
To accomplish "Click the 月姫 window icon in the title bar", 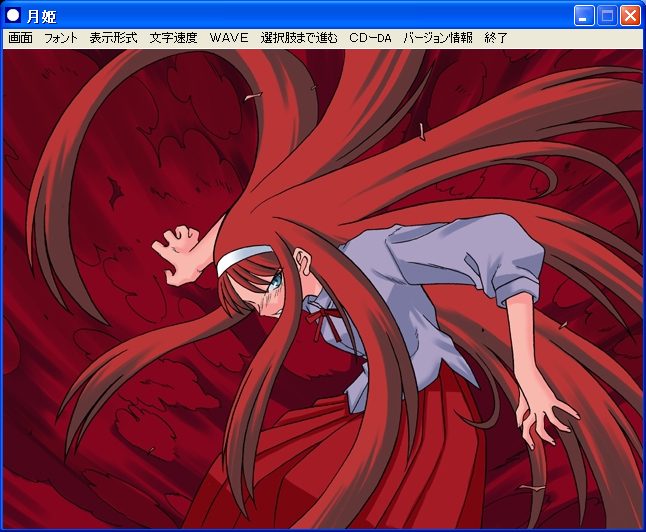I will tap(13, 15).
